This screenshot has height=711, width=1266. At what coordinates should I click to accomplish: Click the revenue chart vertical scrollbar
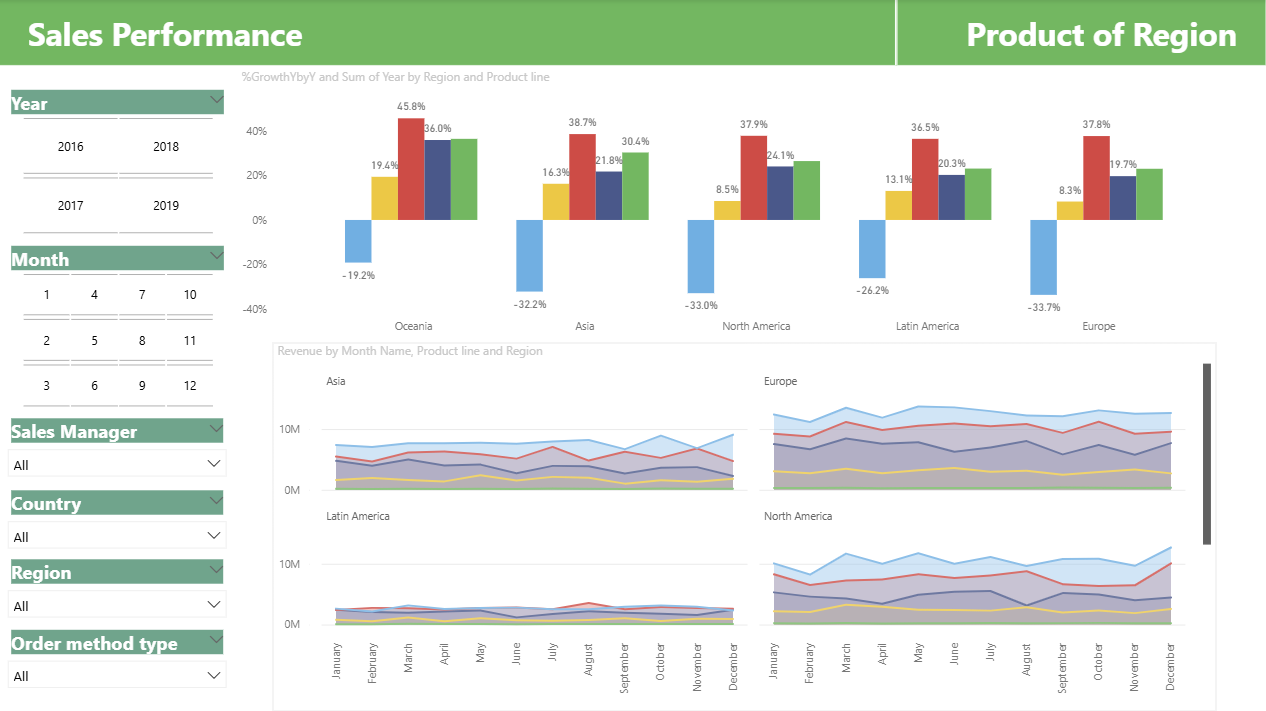[x=1207, y=454]
